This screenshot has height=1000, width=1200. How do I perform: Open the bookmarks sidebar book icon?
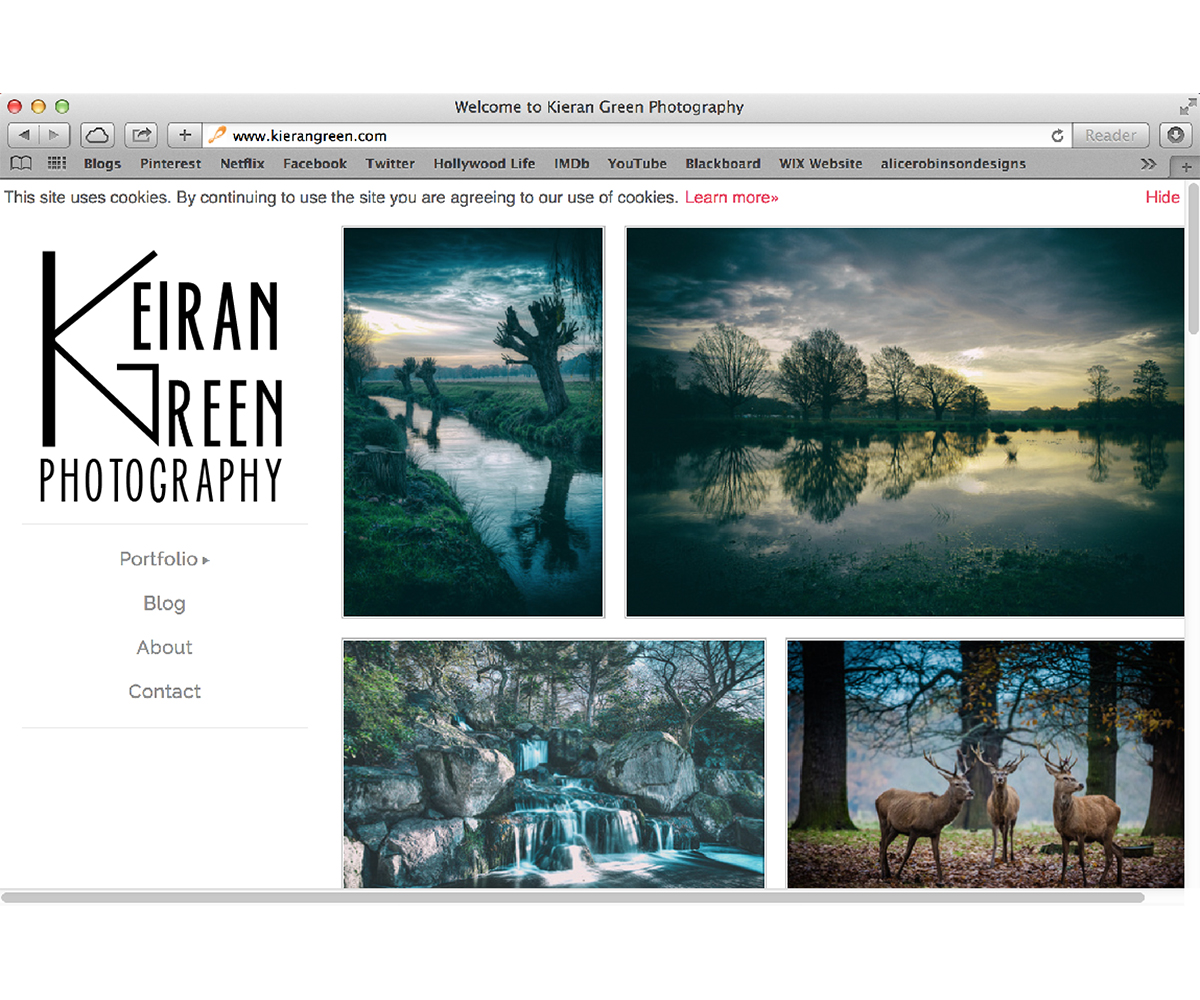click(x=20, y=163)
